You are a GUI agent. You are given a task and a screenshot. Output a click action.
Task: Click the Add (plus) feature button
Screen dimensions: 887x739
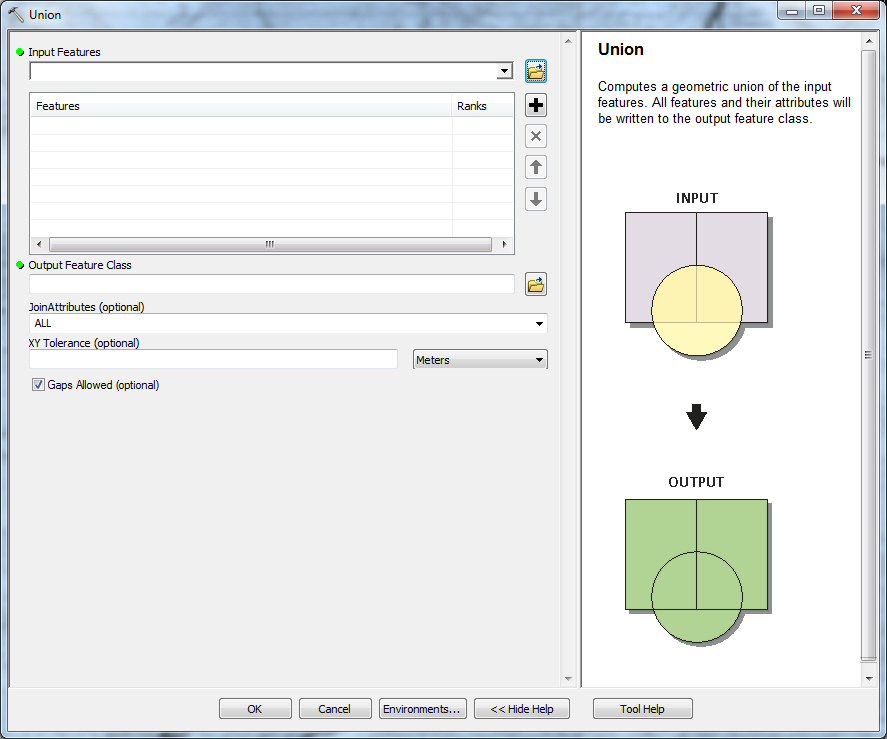coord(536,106)
